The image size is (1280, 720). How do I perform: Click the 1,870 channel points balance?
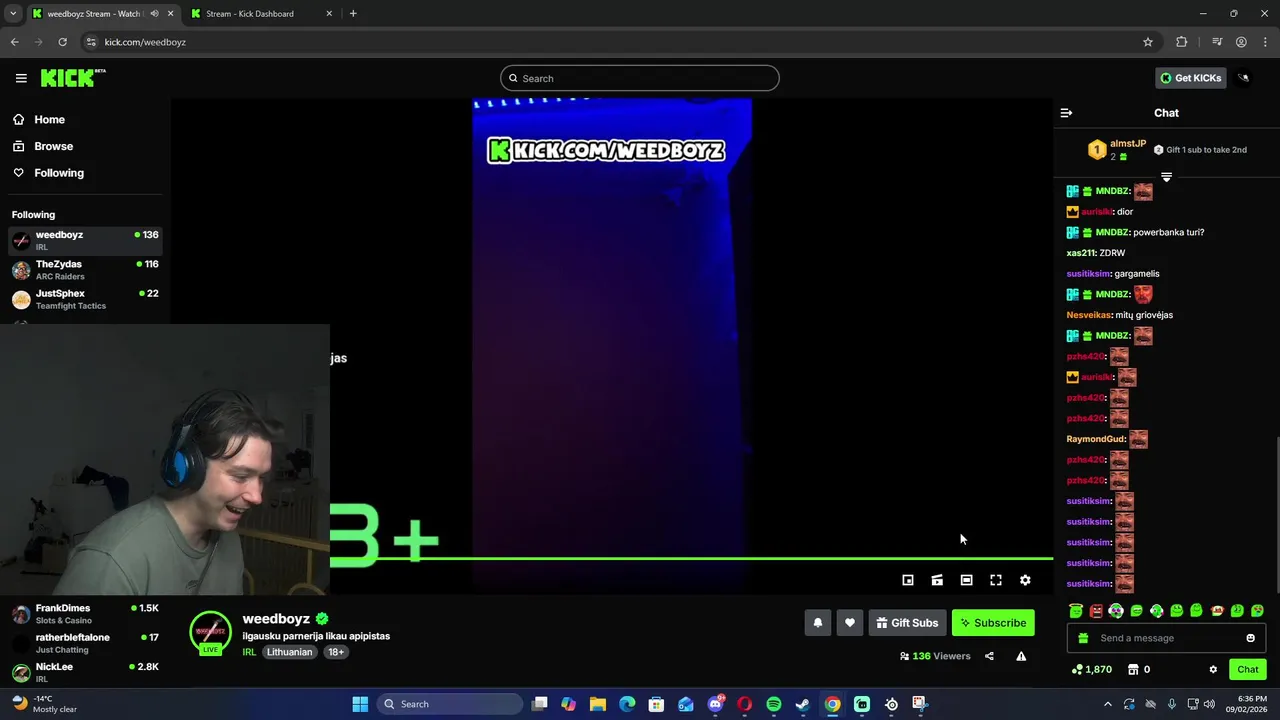(x=1091, y=669)
